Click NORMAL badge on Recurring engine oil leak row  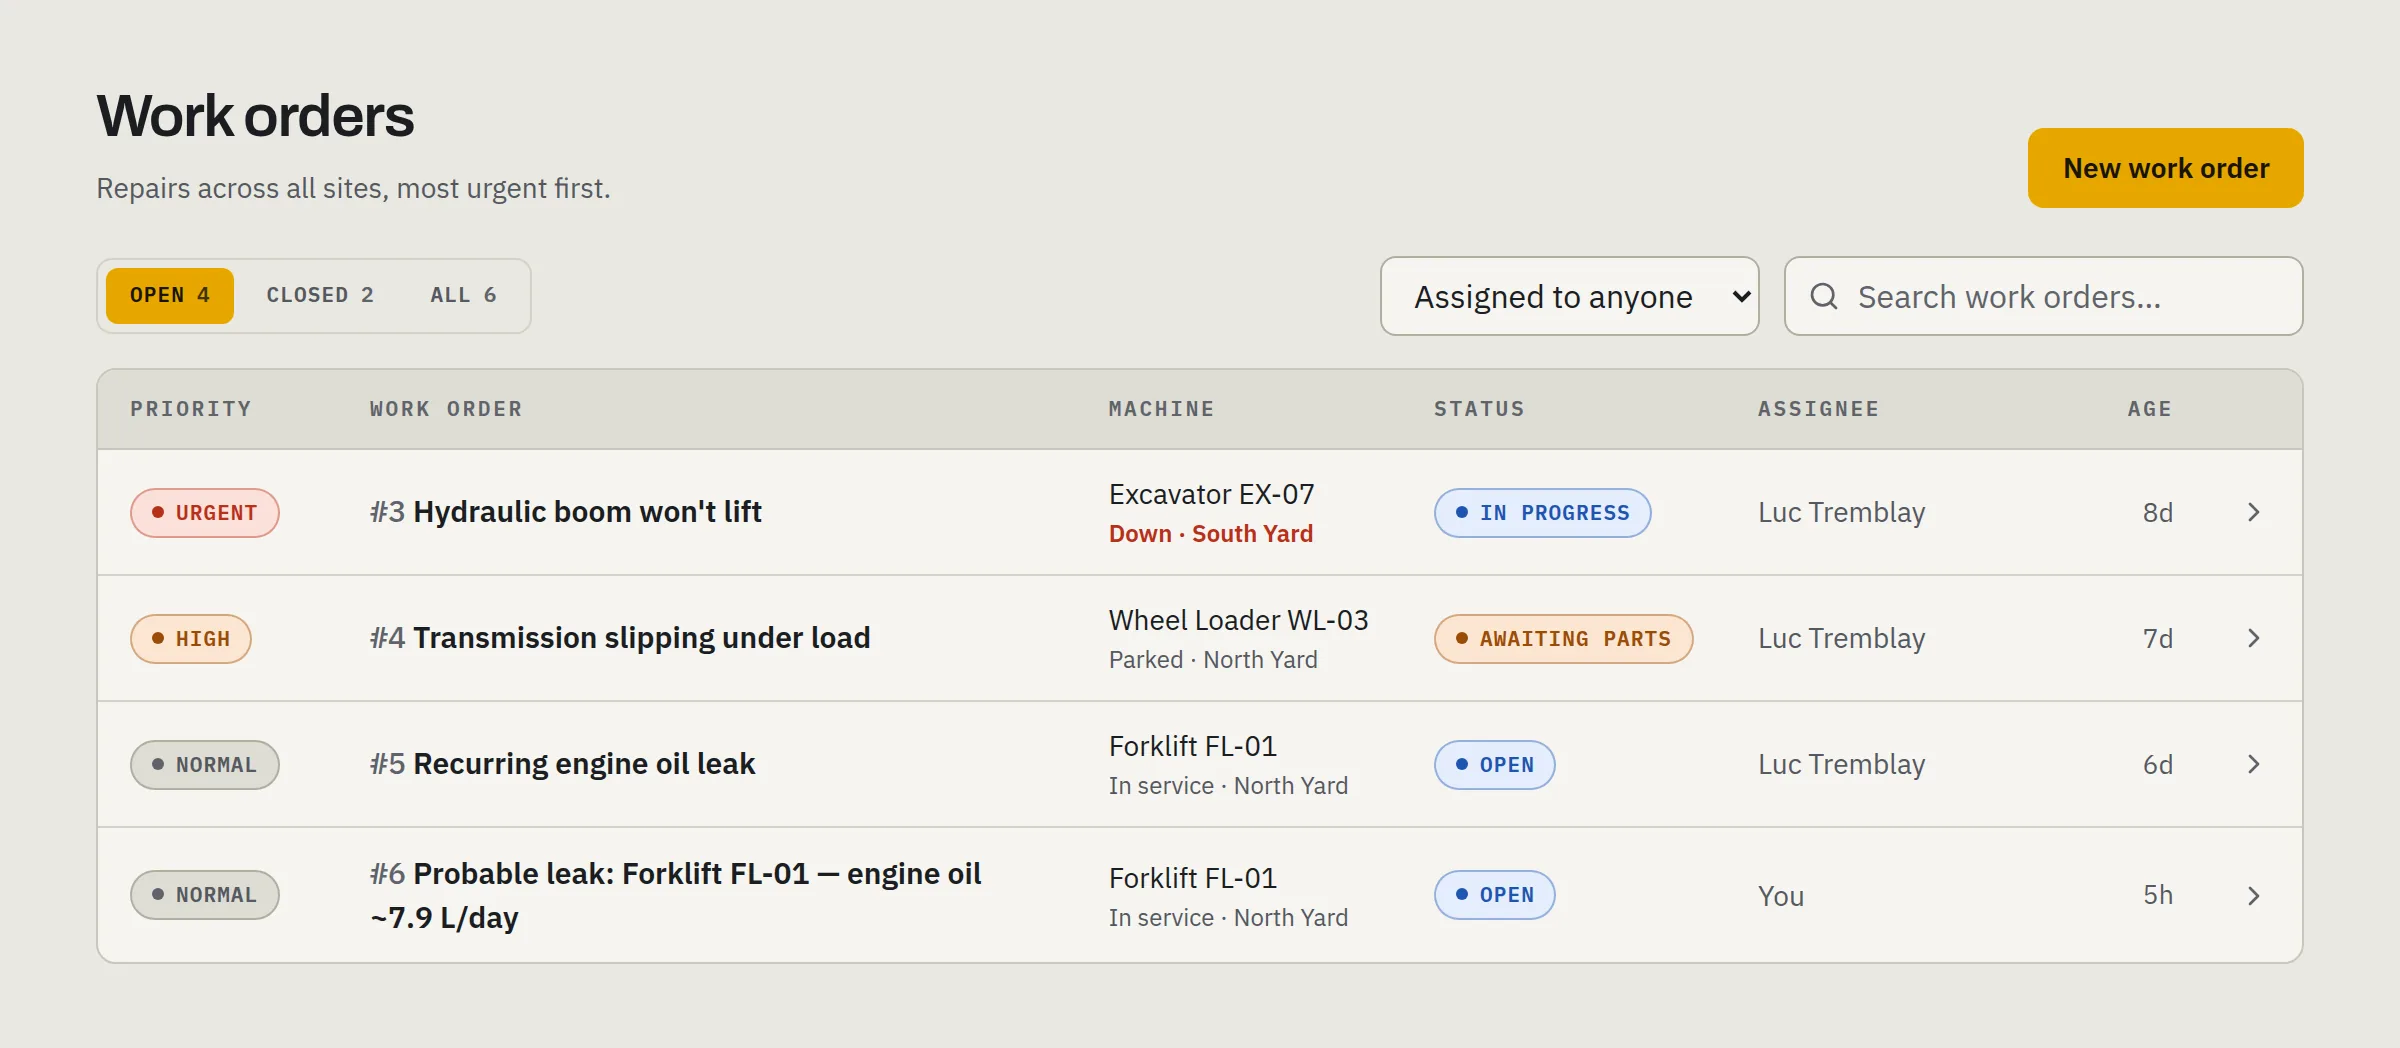[205, 765]
